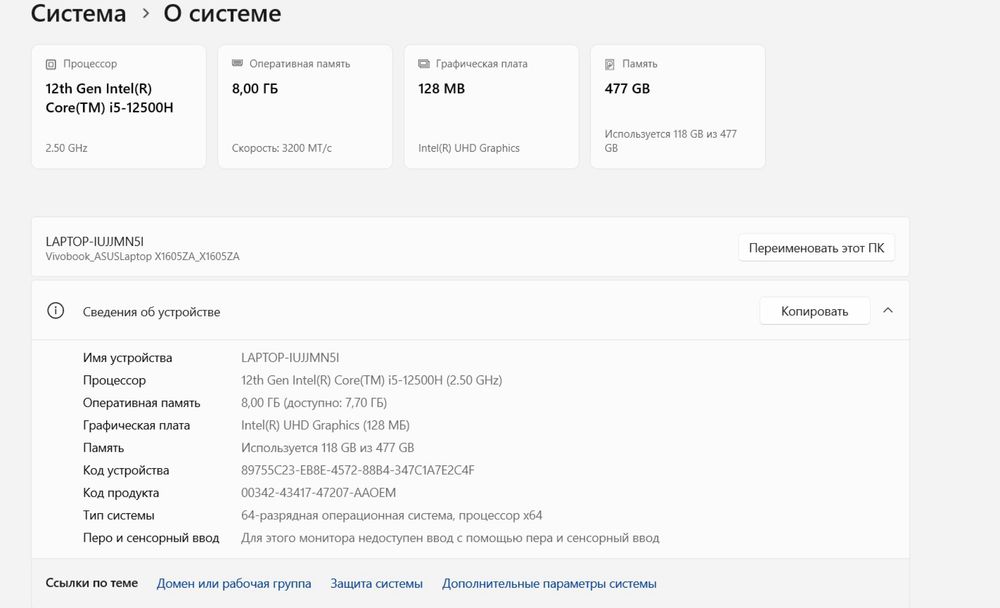Viewport: 1000px width, 608px height.
Task: Click LAPTOP-IUJJMN5I value in Имя устройства row
Action: coord(290,358)
